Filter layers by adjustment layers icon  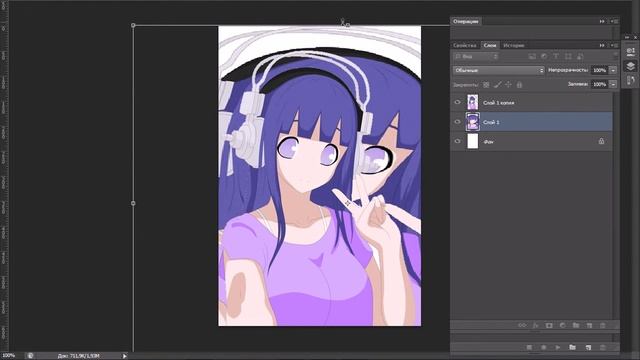[544, 56]
